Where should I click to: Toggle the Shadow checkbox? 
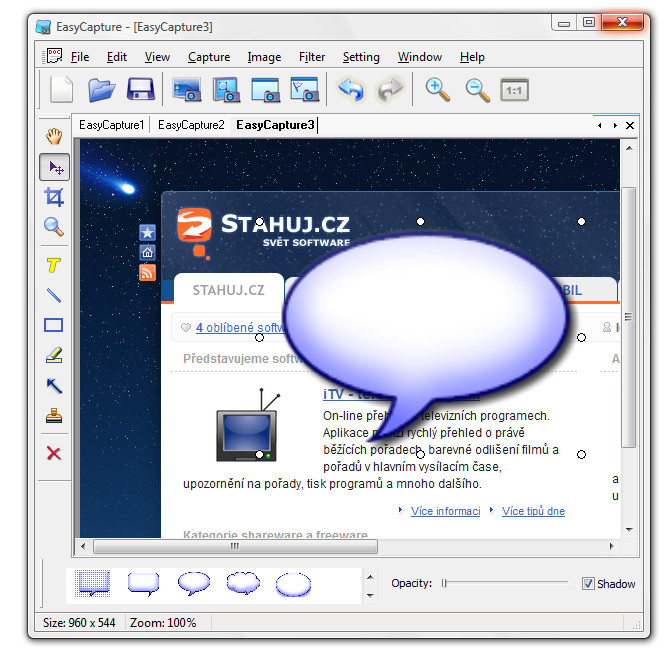(x=588, y=584)
